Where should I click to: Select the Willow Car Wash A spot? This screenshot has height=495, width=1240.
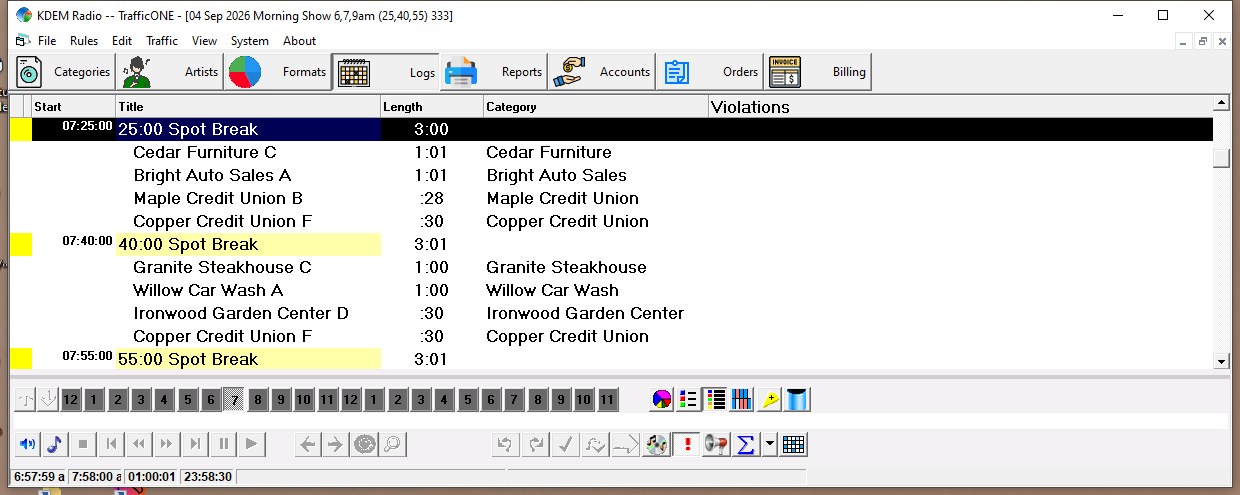(x=611, y=290)
